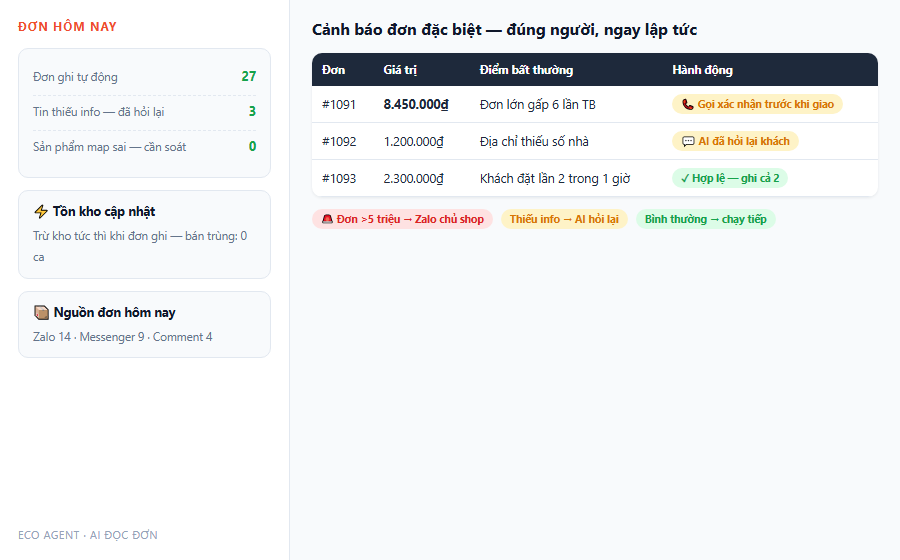Click the count 0 for mis-mapped products
The image size is (900, 560).
[x=252, y=146]
